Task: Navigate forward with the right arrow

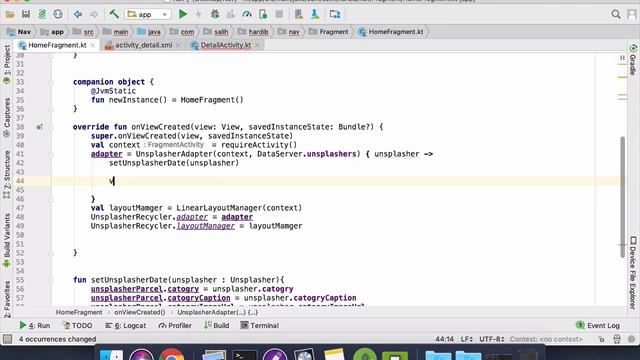Action: click(x=94, y=15)
